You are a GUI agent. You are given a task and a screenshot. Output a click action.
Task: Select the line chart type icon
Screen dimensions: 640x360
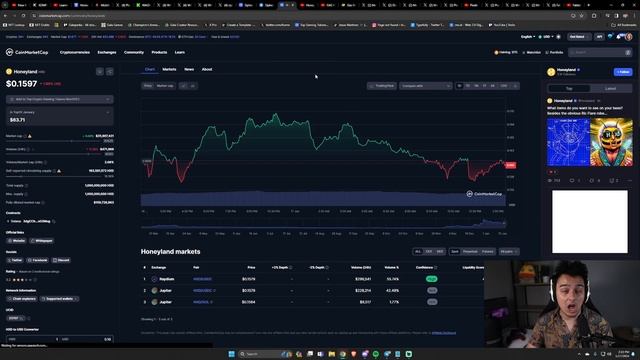pyautogui.click(x=183, y=86)
